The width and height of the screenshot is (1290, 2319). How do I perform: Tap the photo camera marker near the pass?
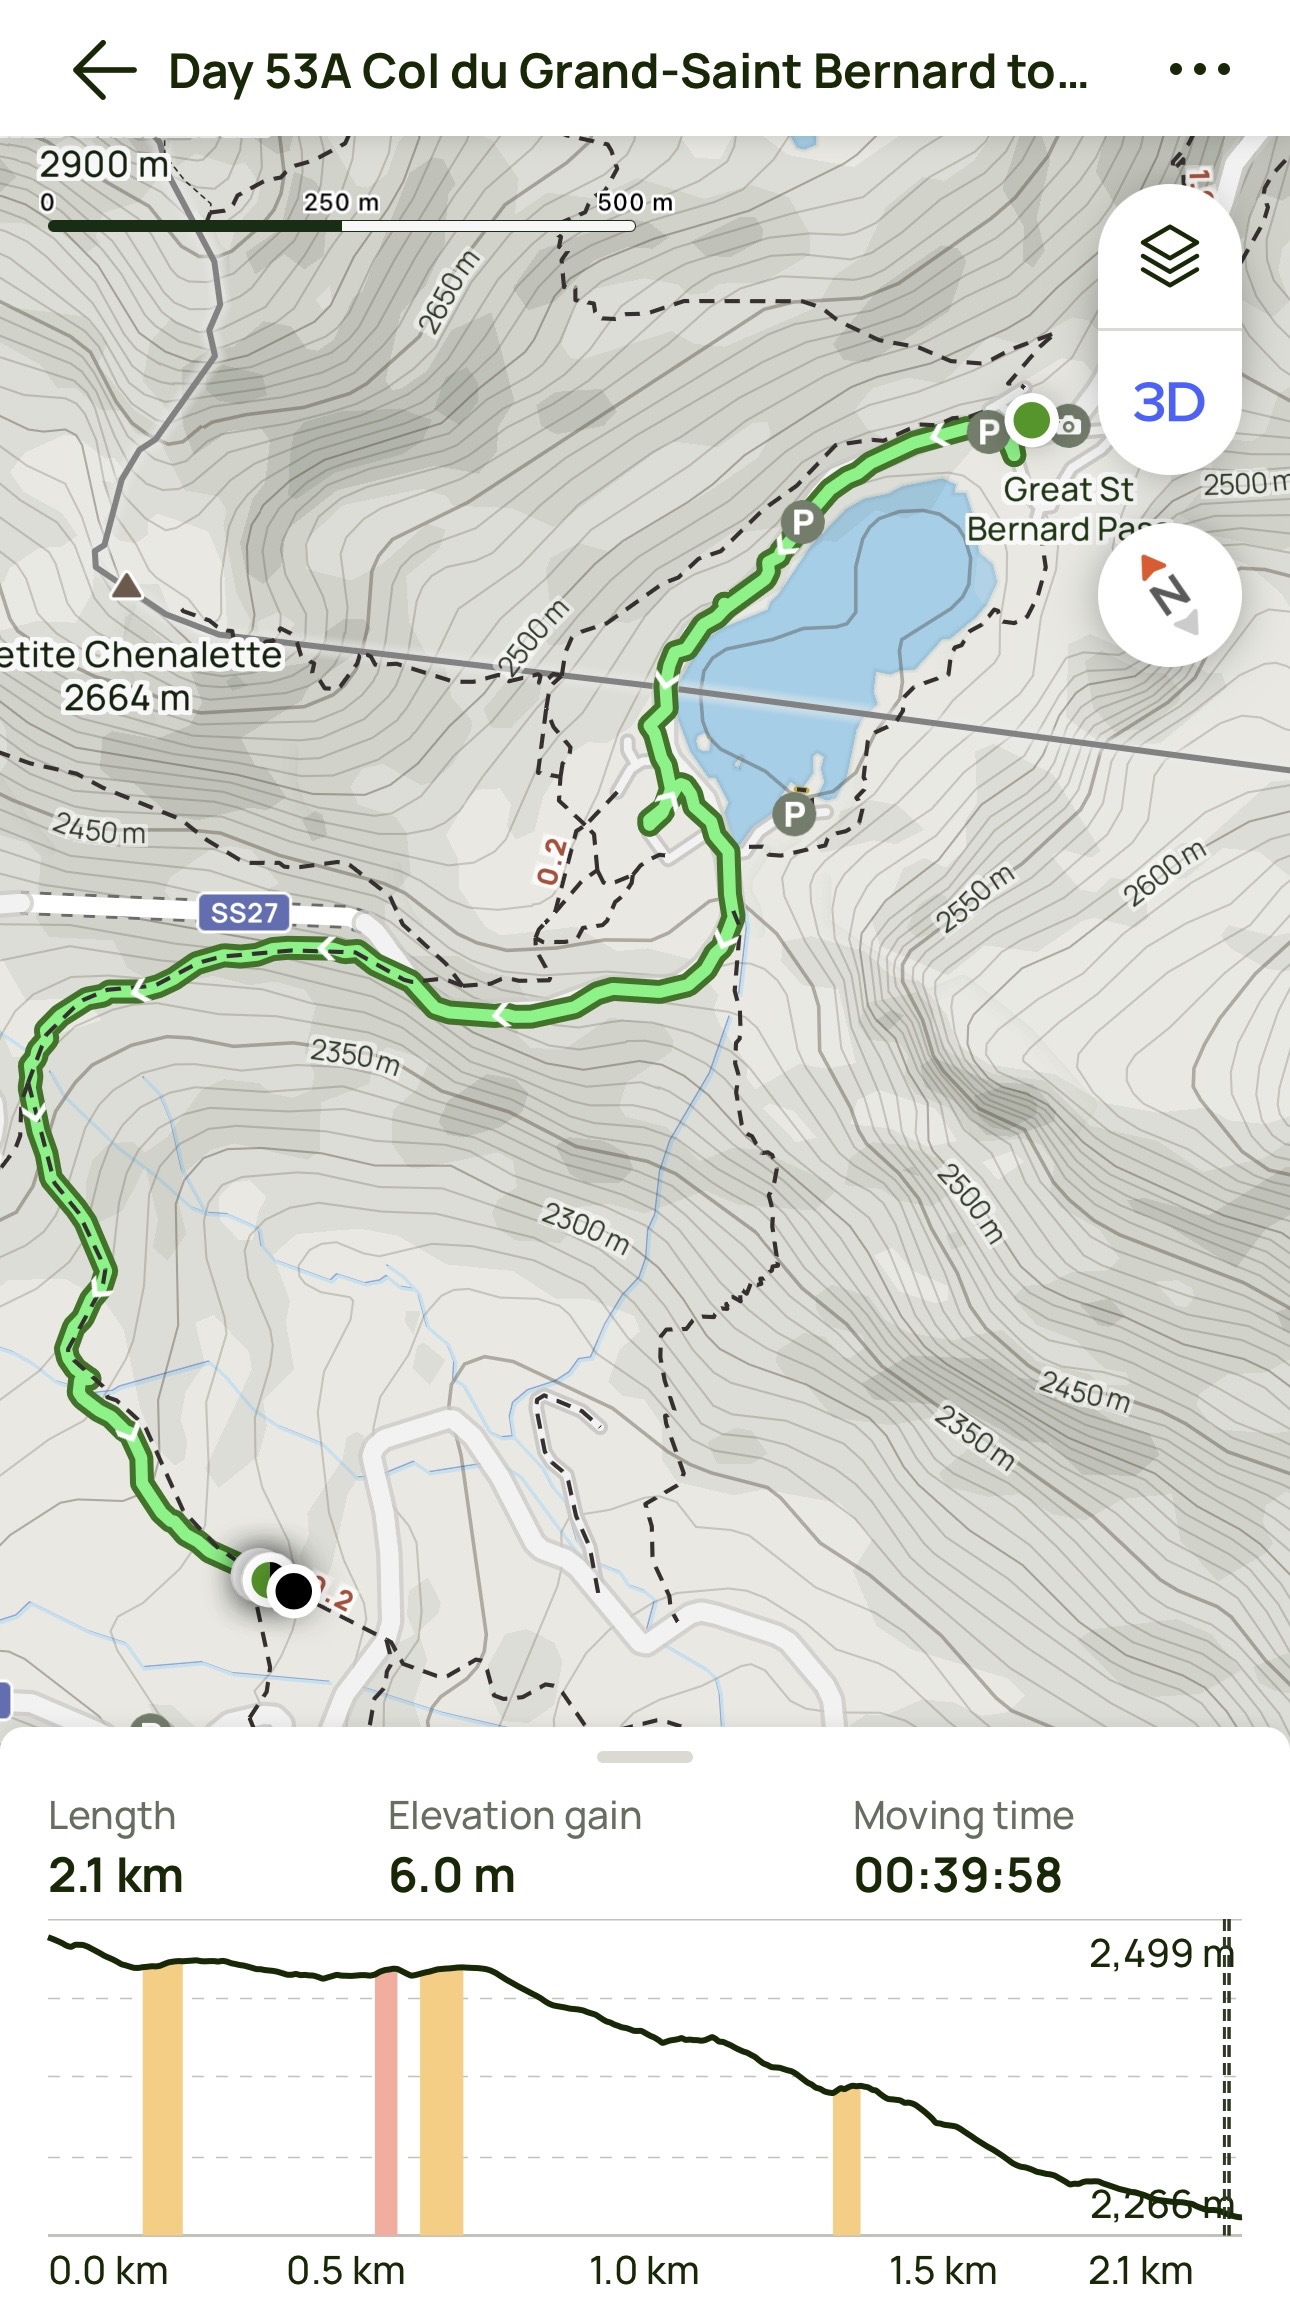1070,426
